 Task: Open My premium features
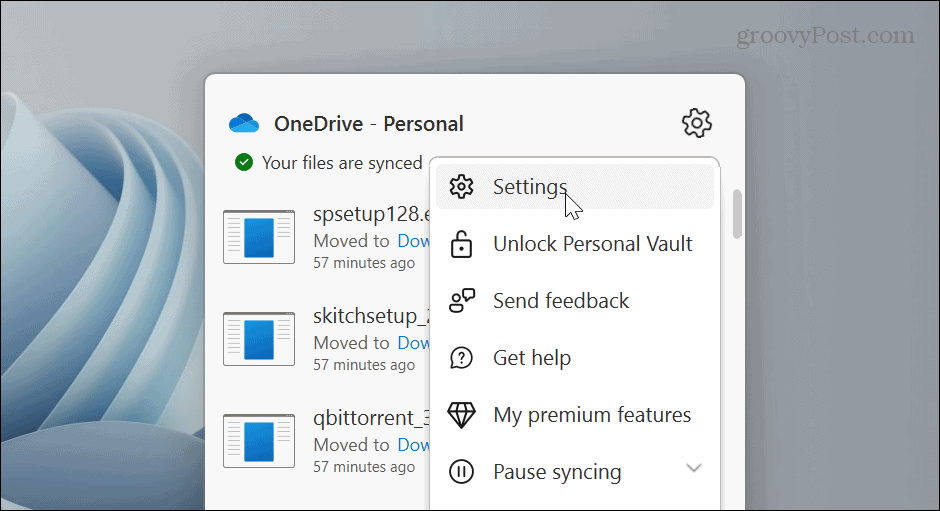pyautogui.click(x=574, y=415)
